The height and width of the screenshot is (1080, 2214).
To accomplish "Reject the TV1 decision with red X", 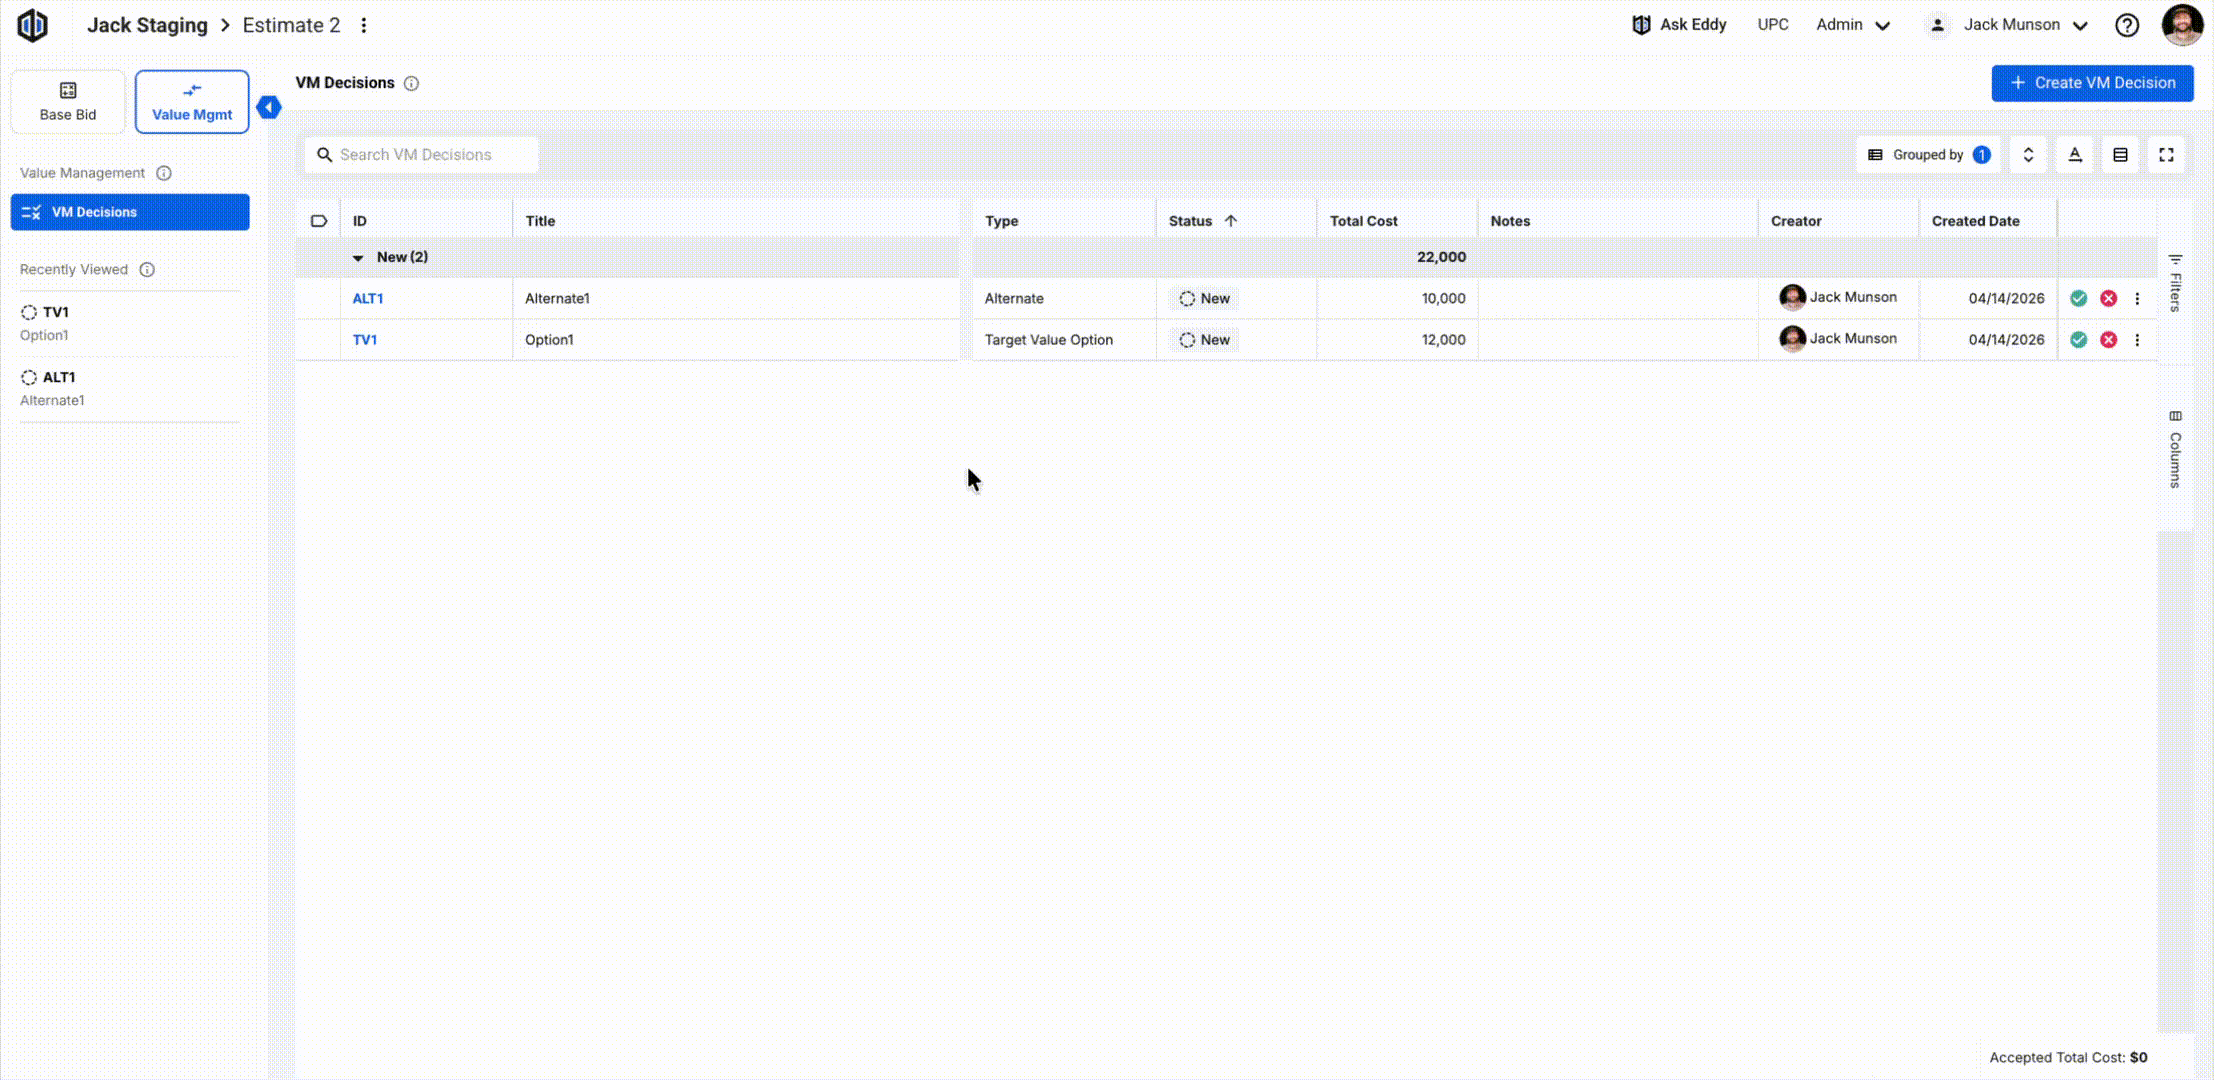I will [x=2108, y=340].
